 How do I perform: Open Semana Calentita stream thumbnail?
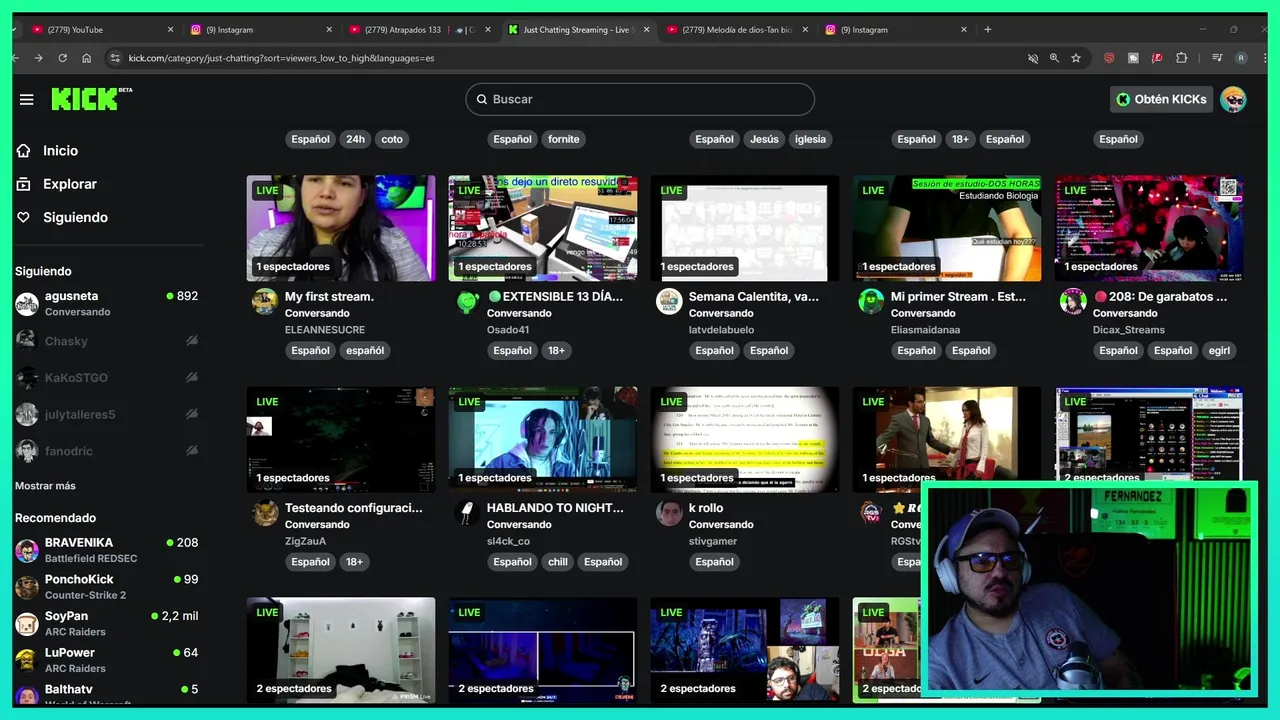[745, 228]
